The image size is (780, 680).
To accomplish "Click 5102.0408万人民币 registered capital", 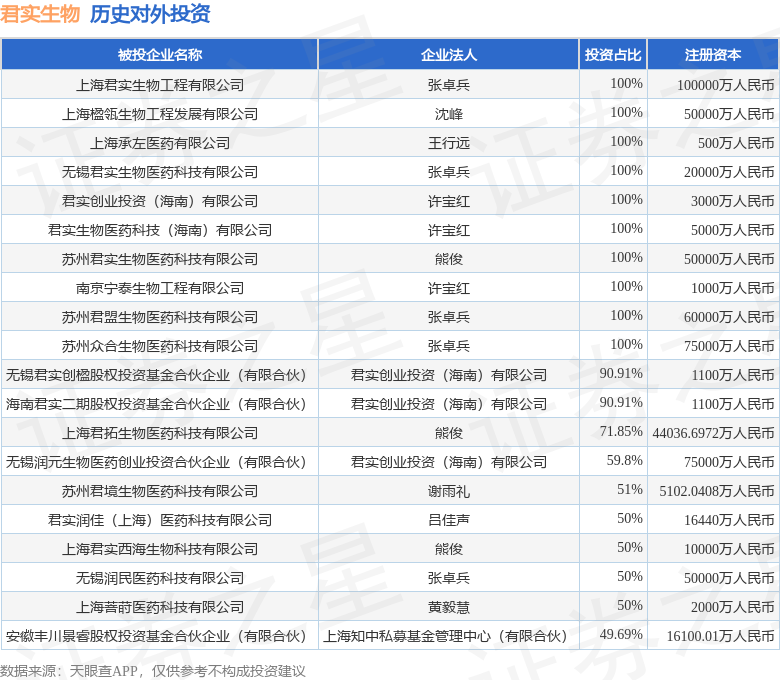I will point(717,491).
